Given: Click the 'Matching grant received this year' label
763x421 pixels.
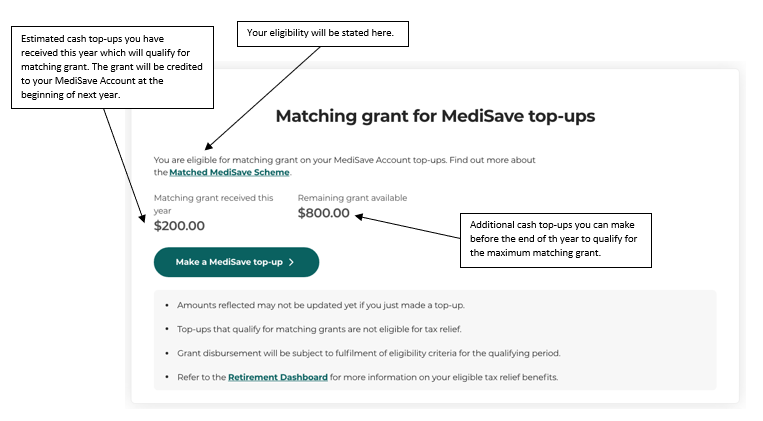Looking at the screenshot, I should point(214,204).
